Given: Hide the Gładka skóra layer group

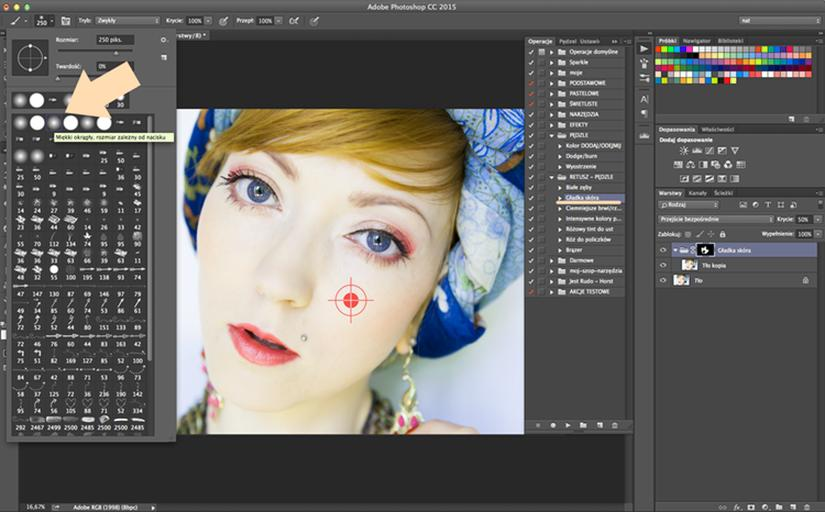Looking at the screenshot, I should coord(663,250).
